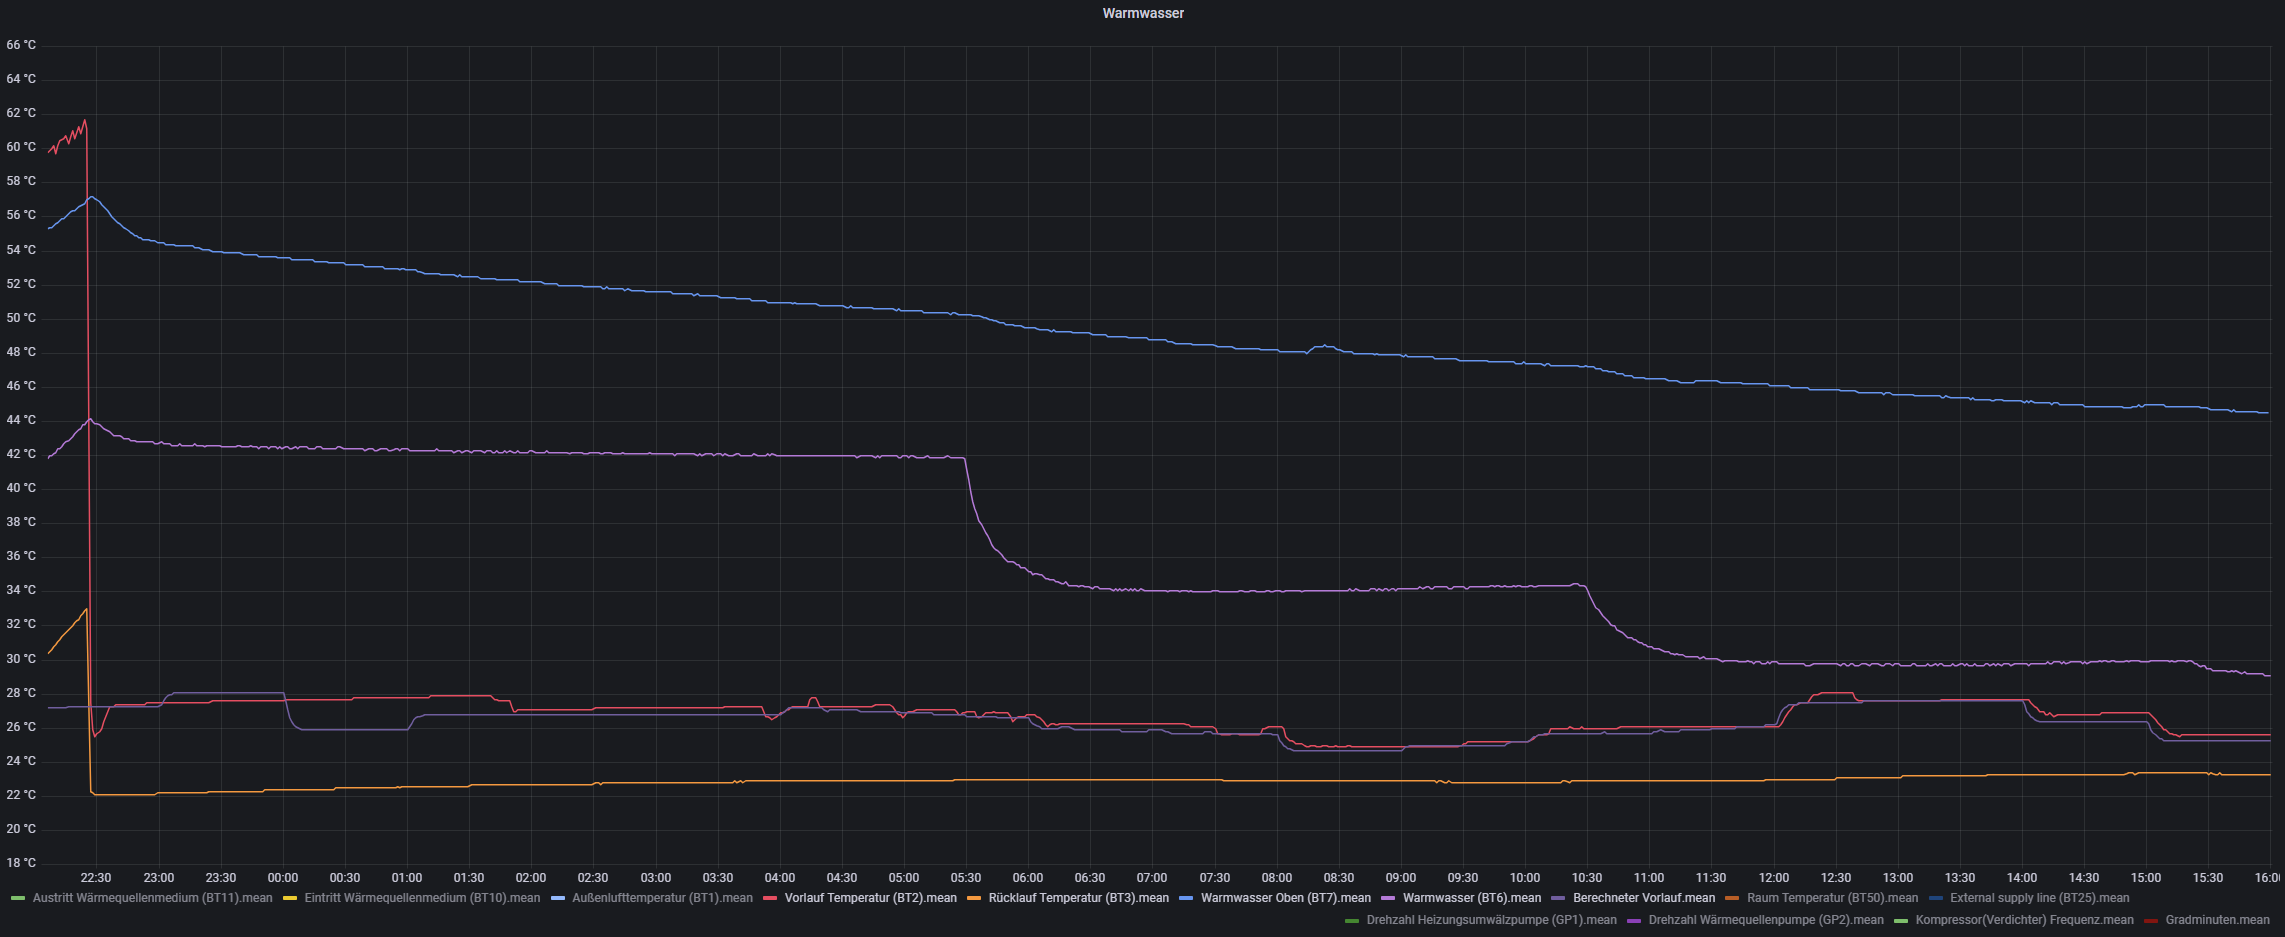Toggle Warmwasser (BT6).mean legend label

(1471, 898)
